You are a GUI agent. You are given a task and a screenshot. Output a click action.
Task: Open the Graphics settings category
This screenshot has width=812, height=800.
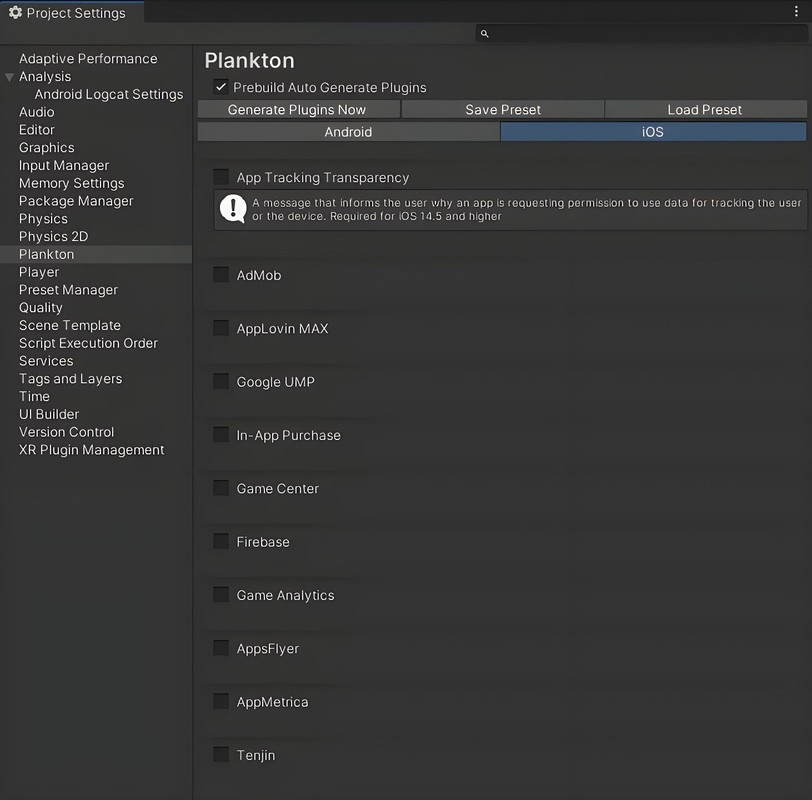[x=47, y=148]
